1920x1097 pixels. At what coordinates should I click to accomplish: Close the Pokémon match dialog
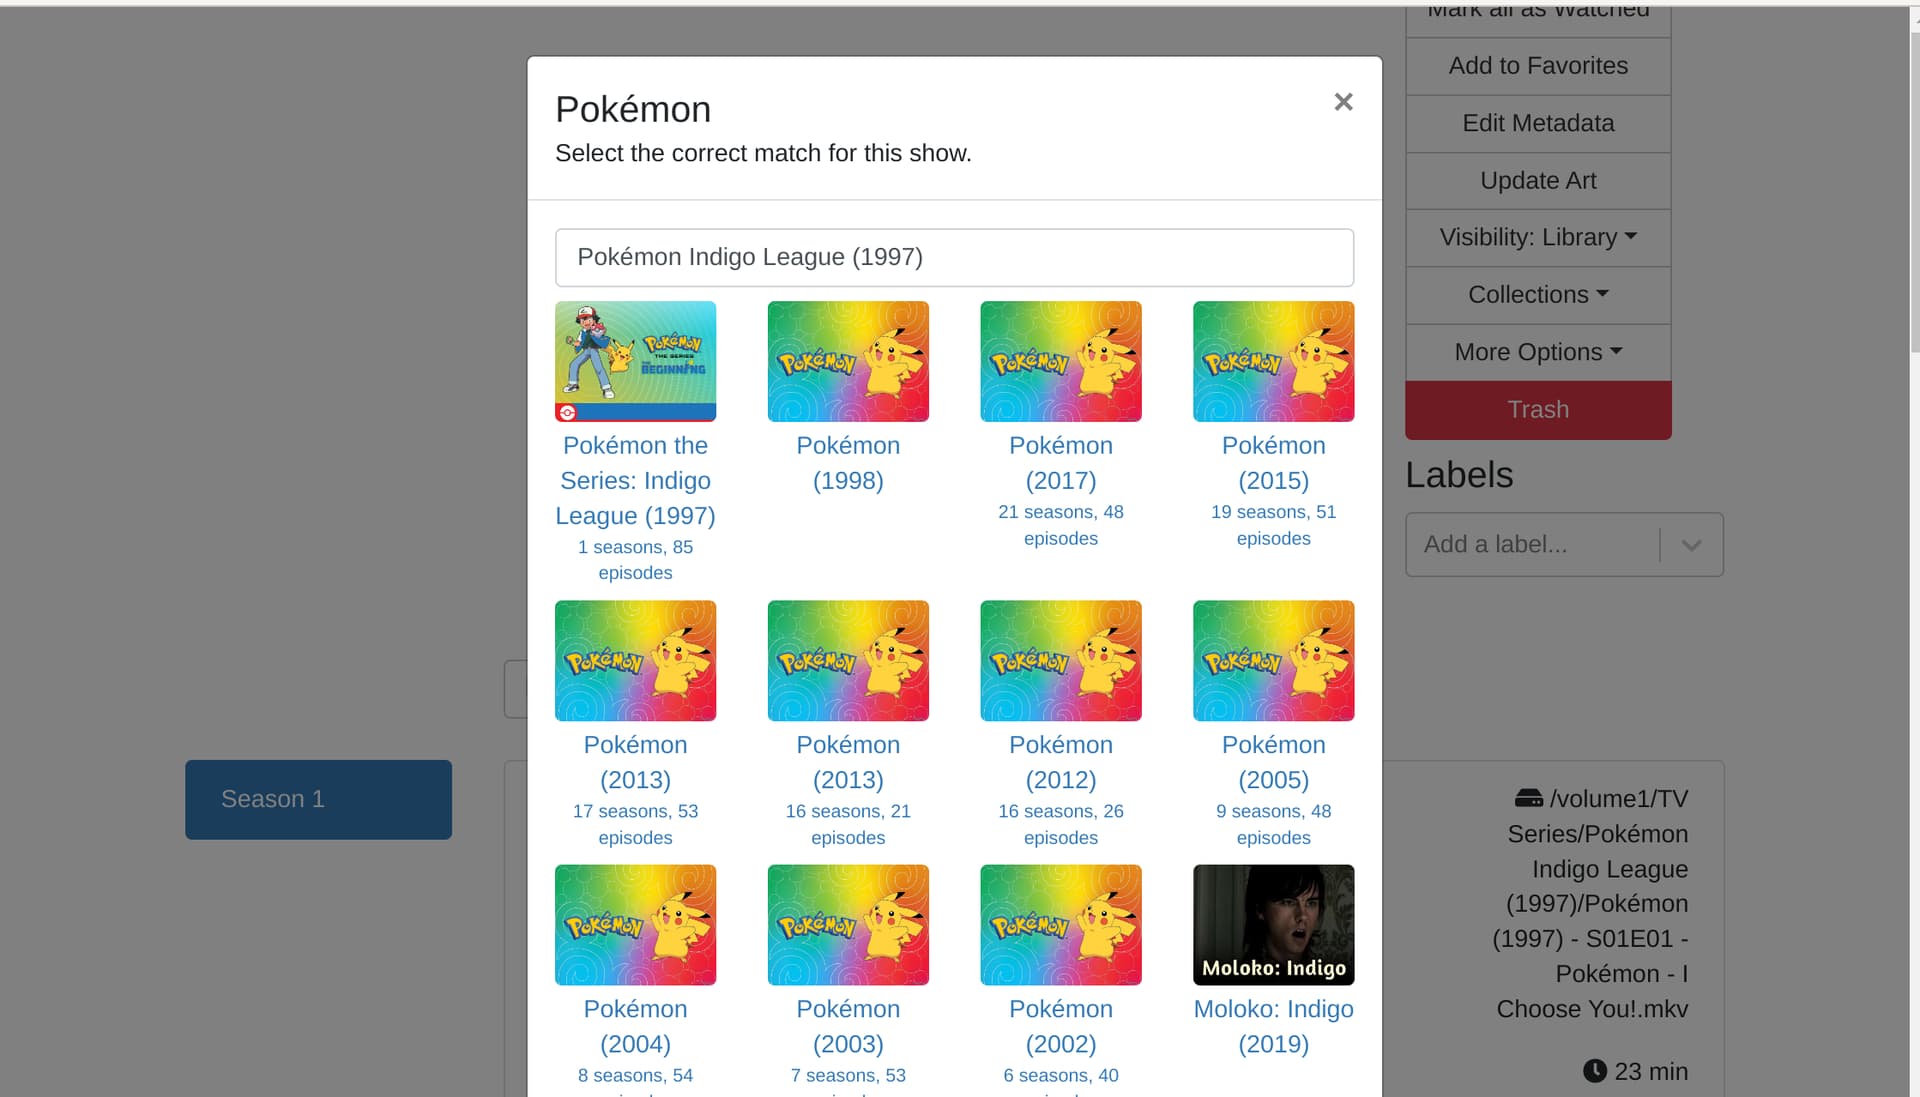pos(1343,102)
